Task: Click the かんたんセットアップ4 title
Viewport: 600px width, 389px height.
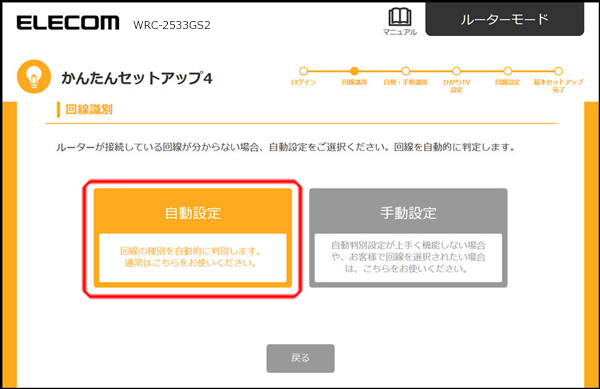Action: tap(137, 78)
